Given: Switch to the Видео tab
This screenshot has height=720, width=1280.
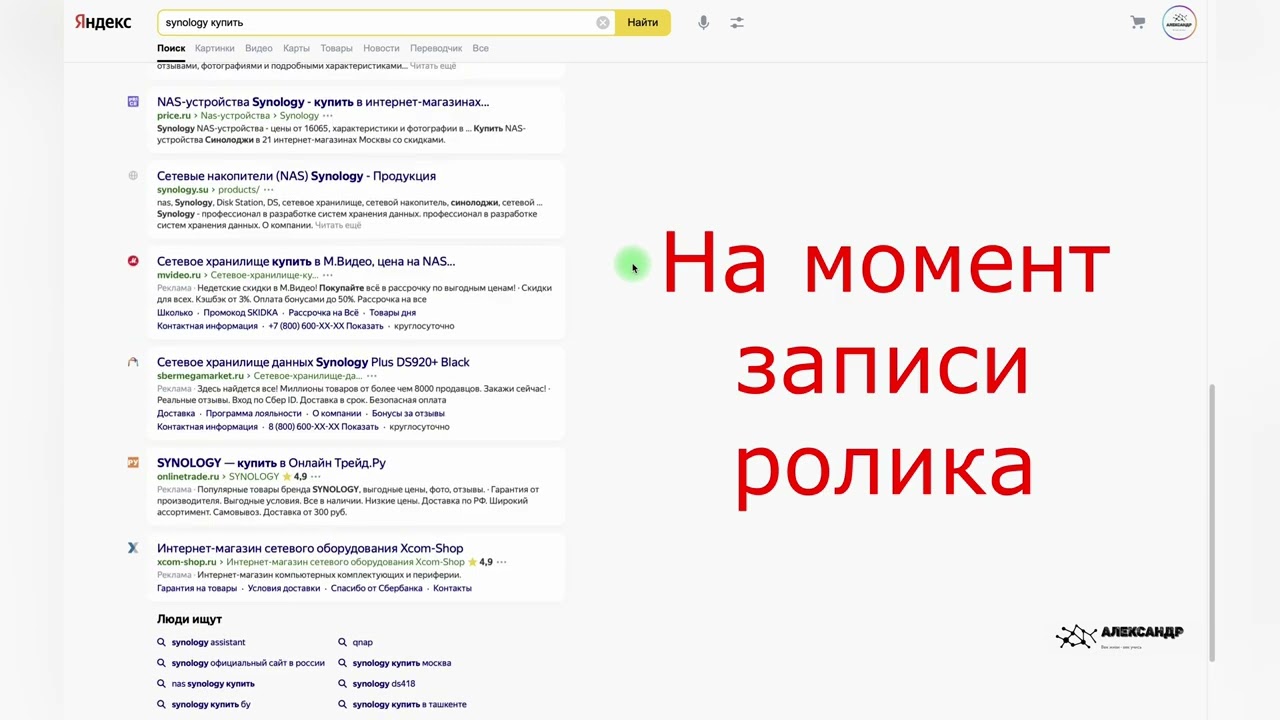Looking at the screenshot, I should point(259,48).
